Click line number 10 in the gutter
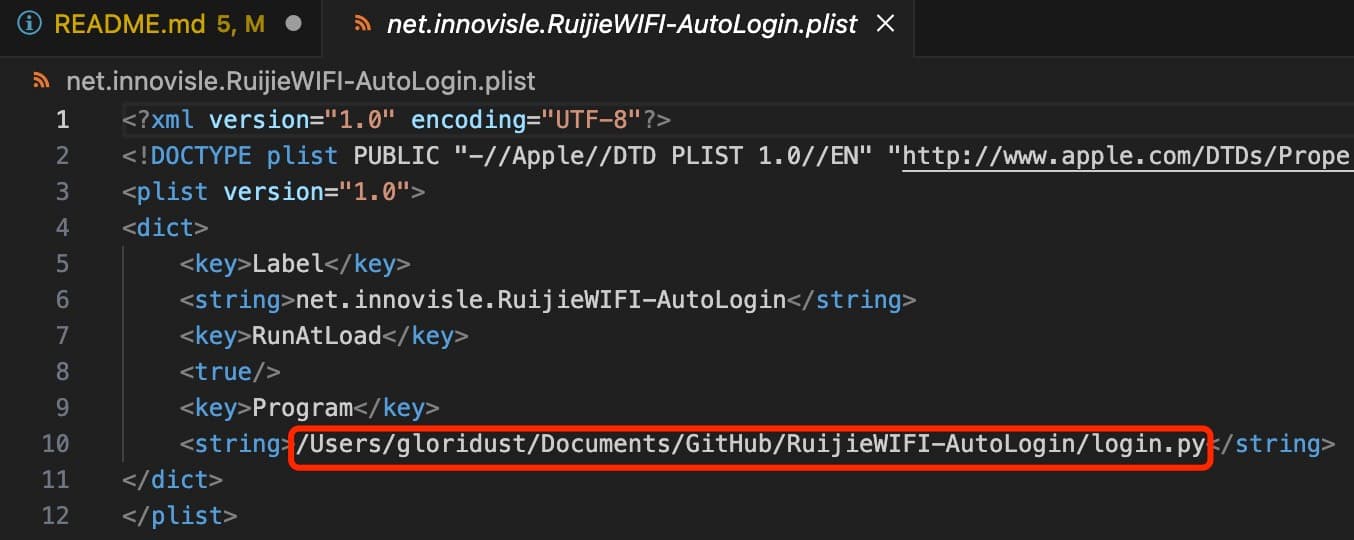This screenshot has width=1354, height=540. tap(56, 444)
